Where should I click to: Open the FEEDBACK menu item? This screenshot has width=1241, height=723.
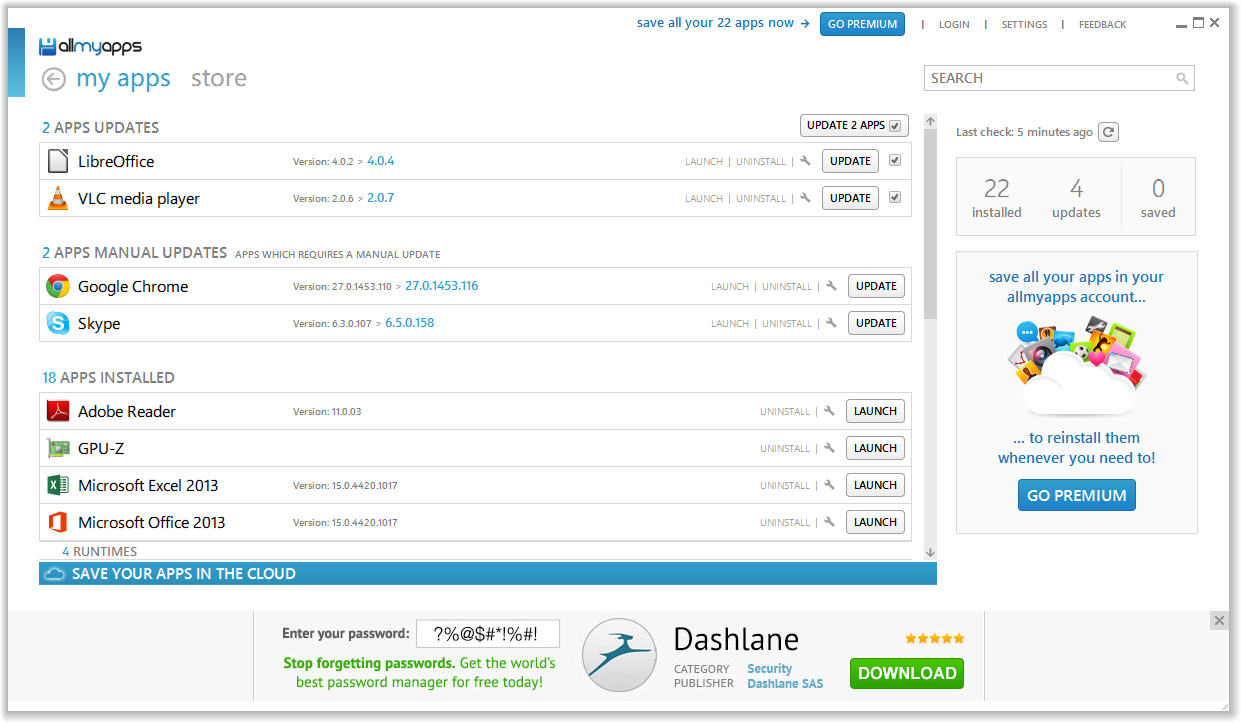1102,24
